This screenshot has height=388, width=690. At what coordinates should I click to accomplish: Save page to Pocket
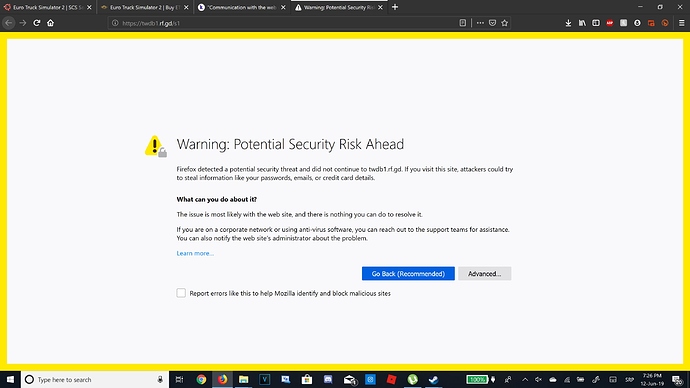pyautogui.click(x=492, y=23)
